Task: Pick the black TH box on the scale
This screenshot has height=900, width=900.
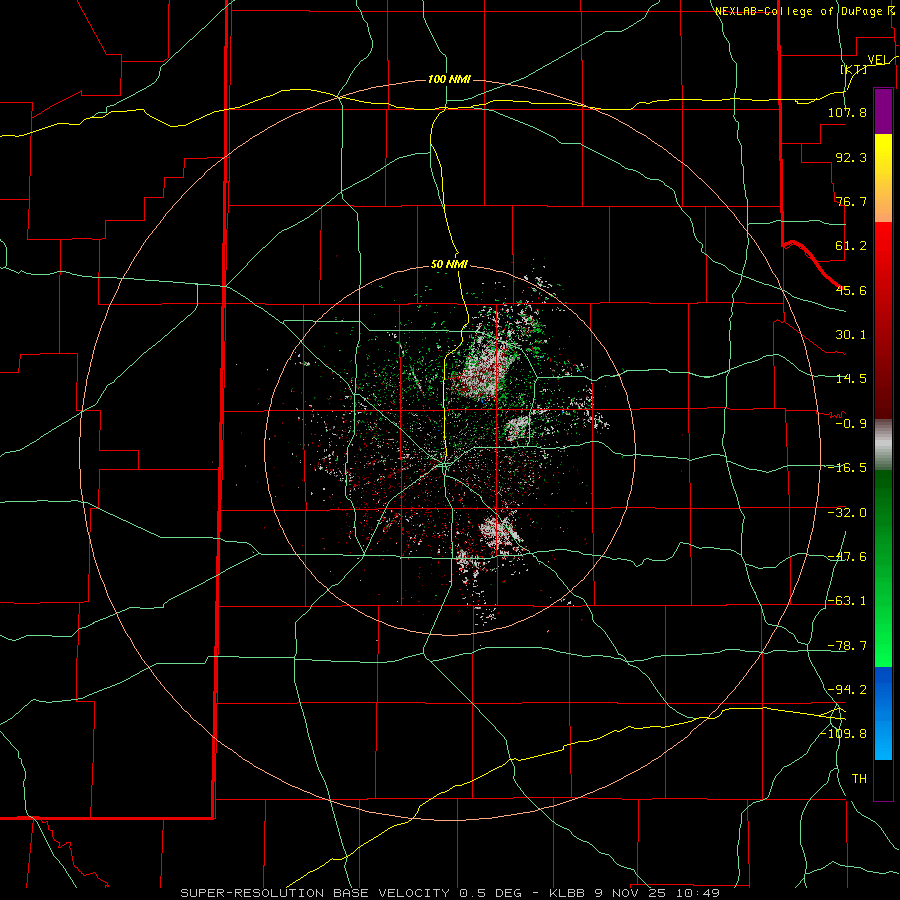Action: tap(883, 780)
